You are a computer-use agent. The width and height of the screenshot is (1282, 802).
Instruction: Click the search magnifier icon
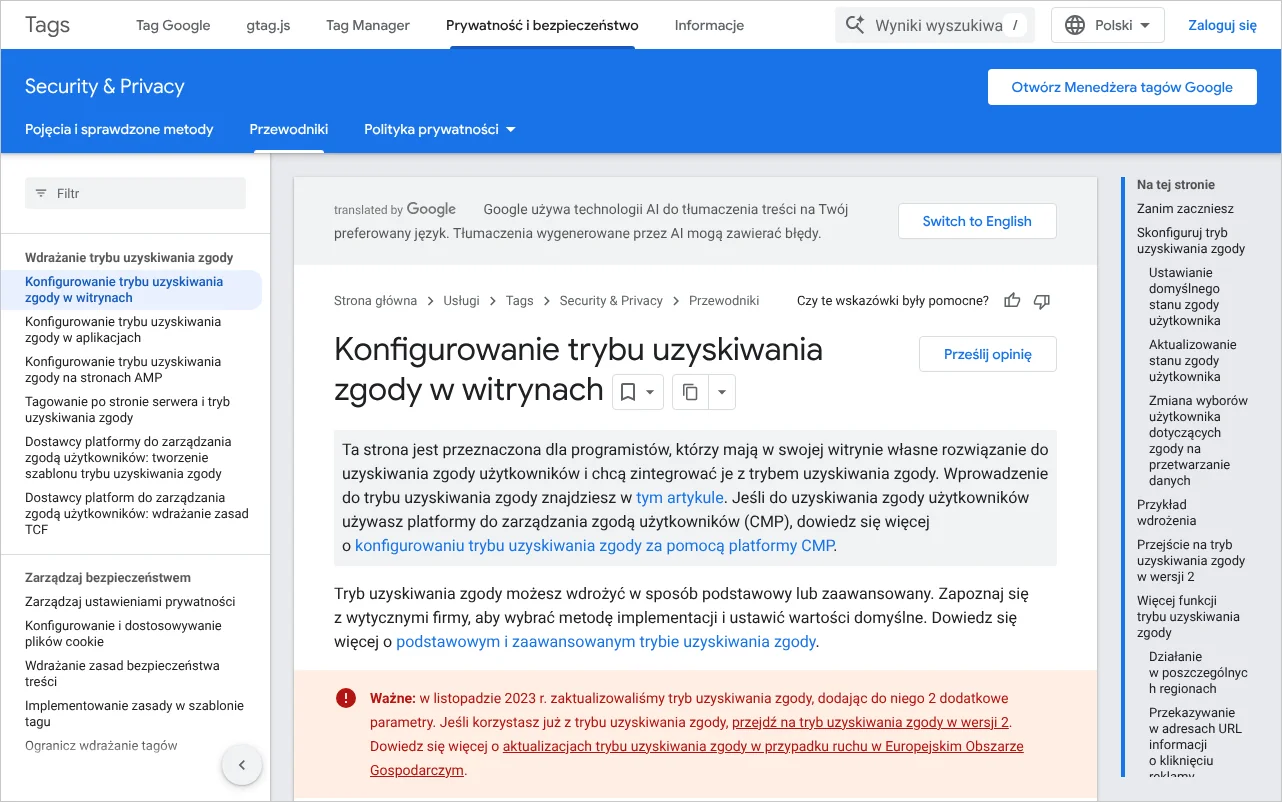pos(855,25)
